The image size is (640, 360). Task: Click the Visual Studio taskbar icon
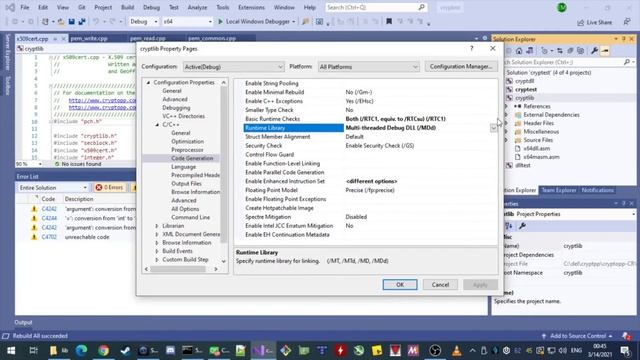tap(263, 350)
